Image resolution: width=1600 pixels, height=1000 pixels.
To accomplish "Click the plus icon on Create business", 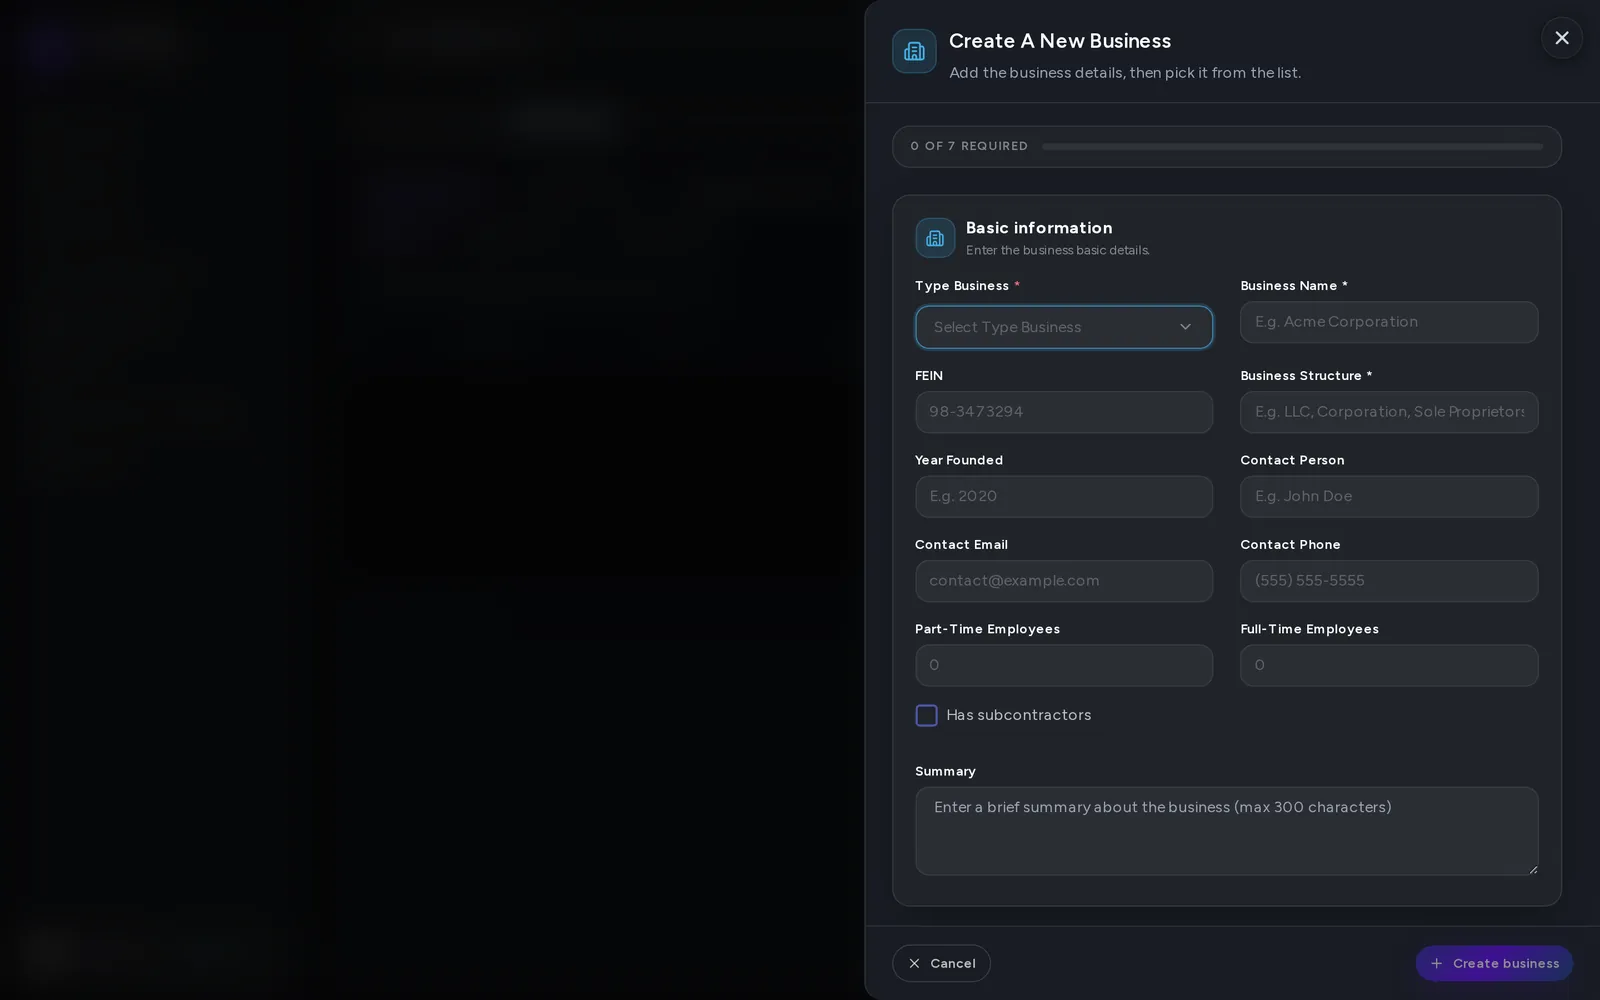I will point(1436,963).
